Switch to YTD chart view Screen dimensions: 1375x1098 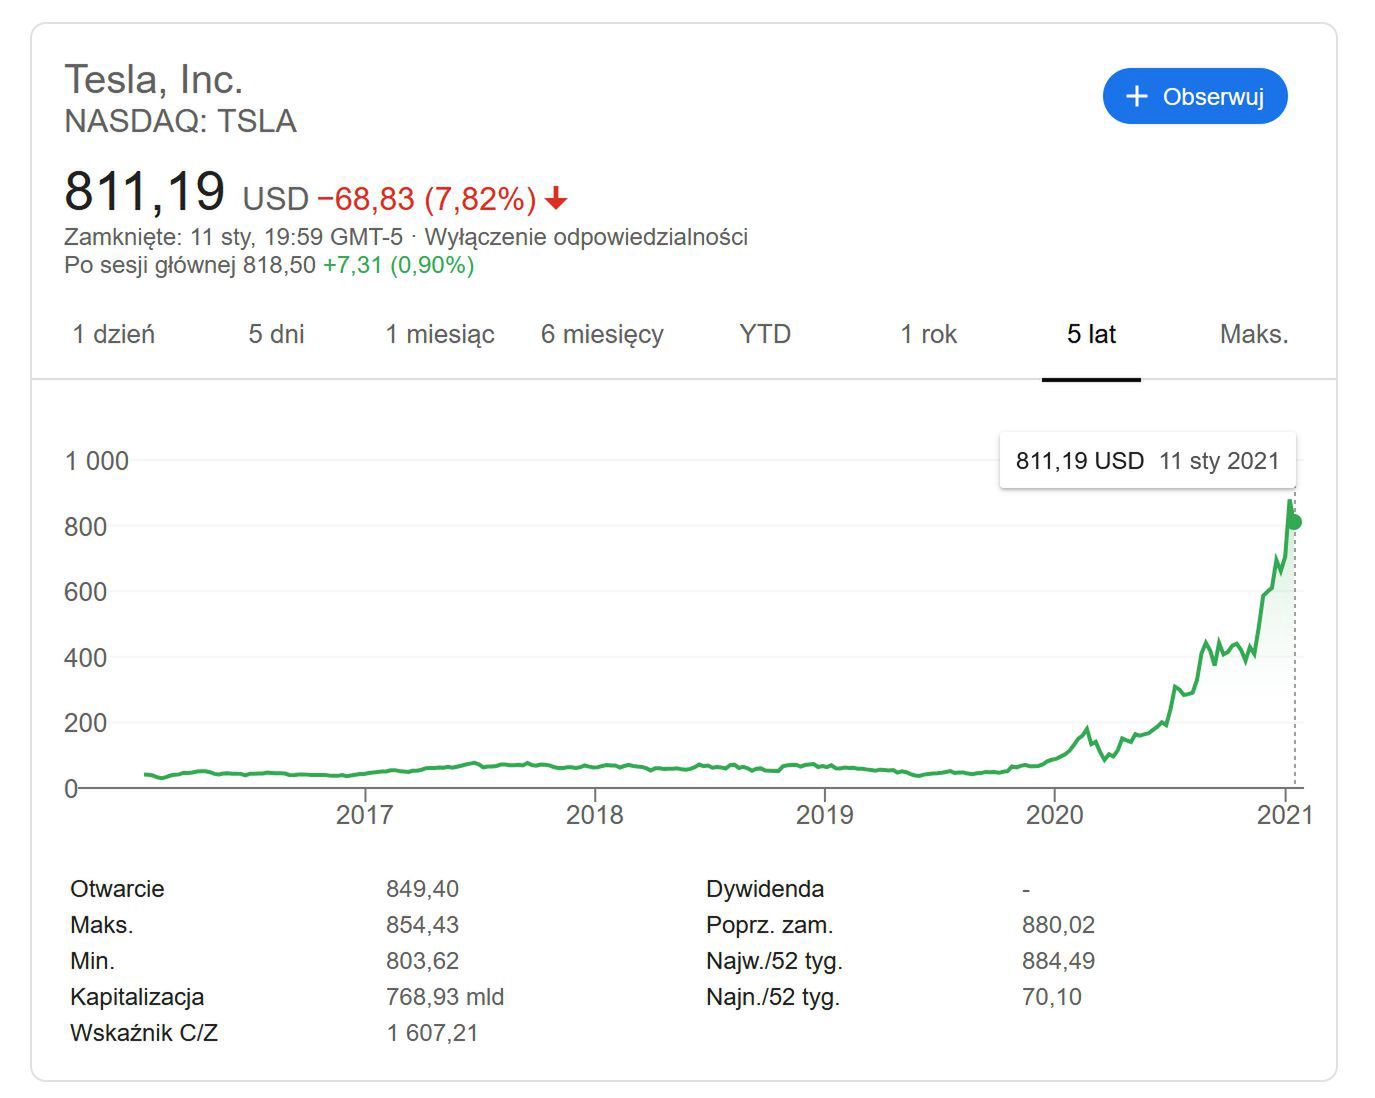pyautogui.click(x=765, y=334)
